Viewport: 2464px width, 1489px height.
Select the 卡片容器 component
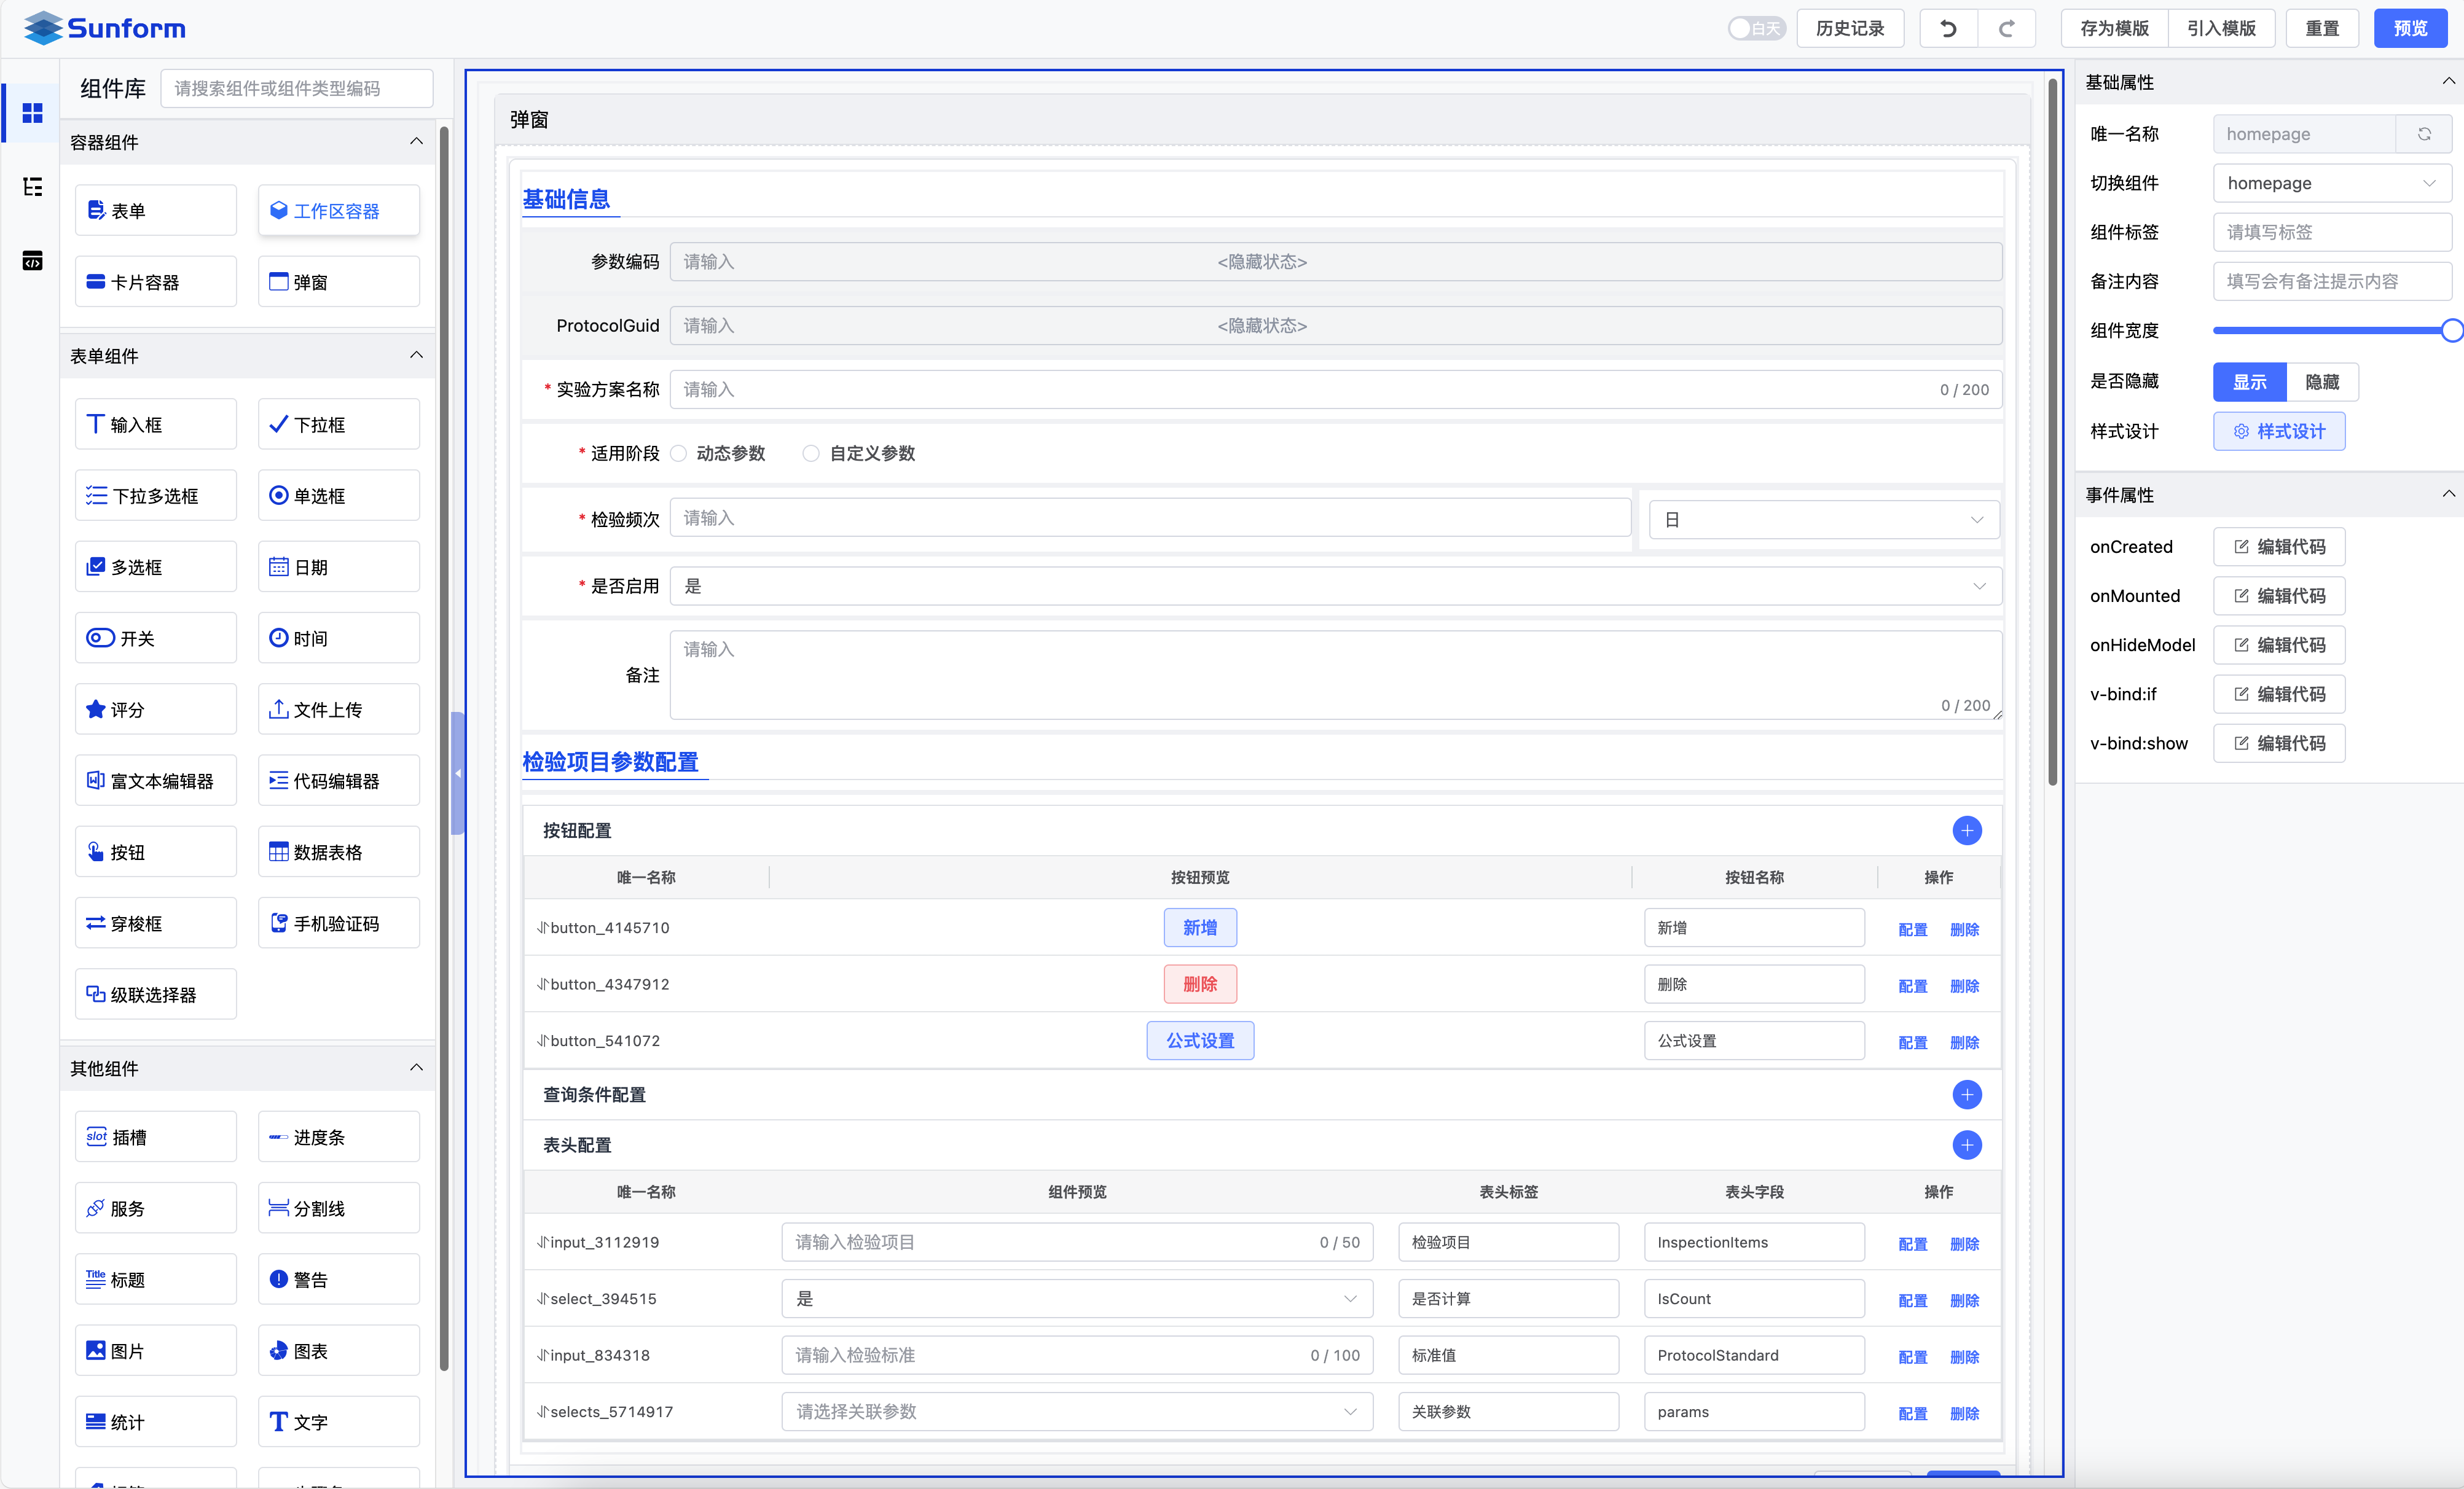point(155,282)
